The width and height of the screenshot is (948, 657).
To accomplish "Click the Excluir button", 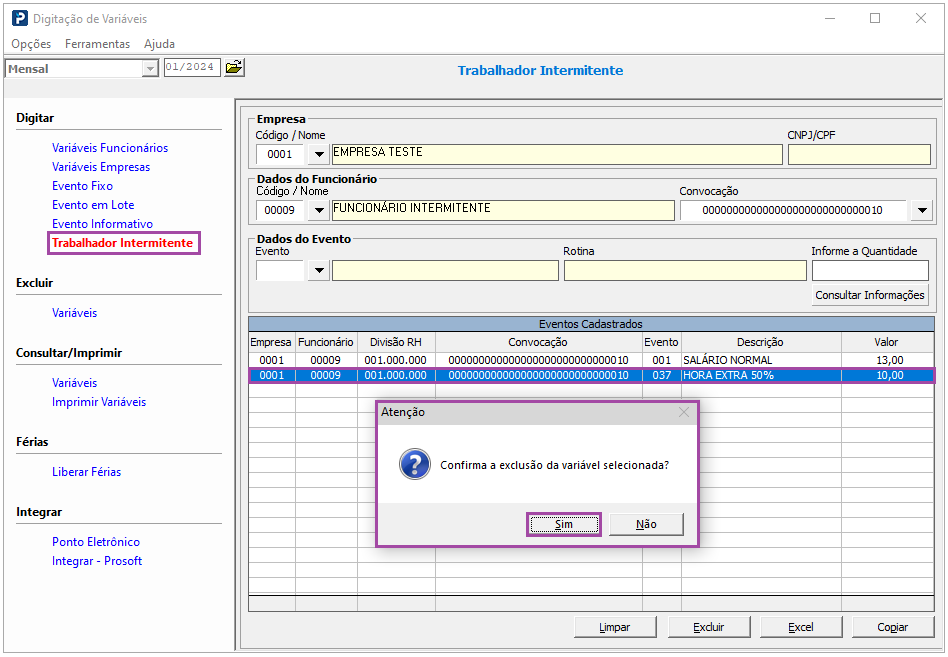I will (x=709, y=627).
